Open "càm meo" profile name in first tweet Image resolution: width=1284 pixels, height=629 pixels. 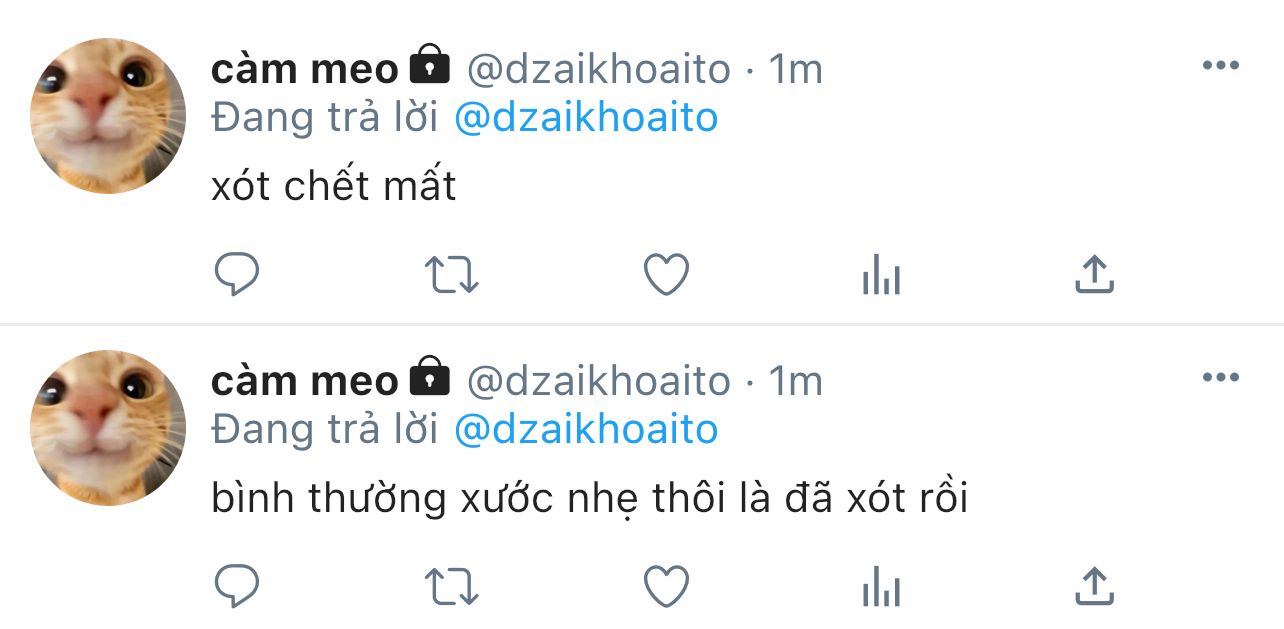305,69
